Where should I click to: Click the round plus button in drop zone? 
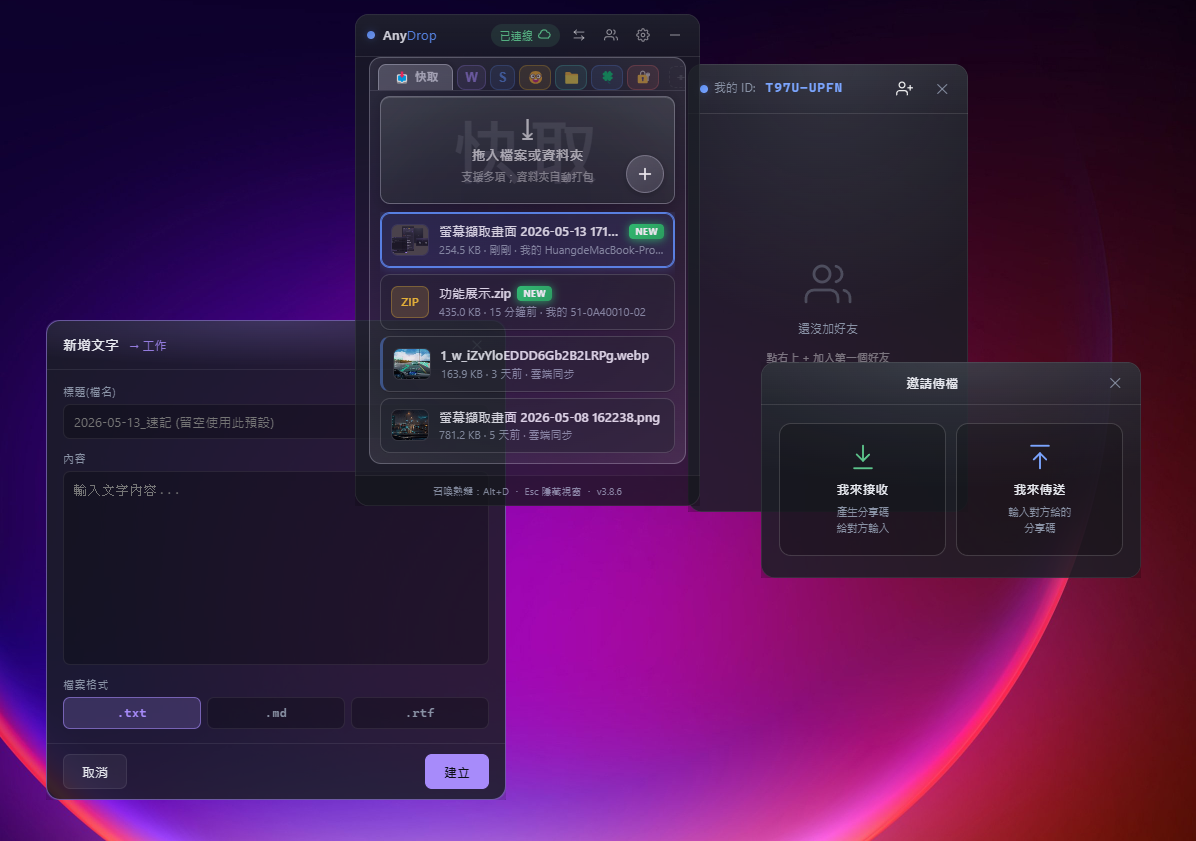click(645, 174)
